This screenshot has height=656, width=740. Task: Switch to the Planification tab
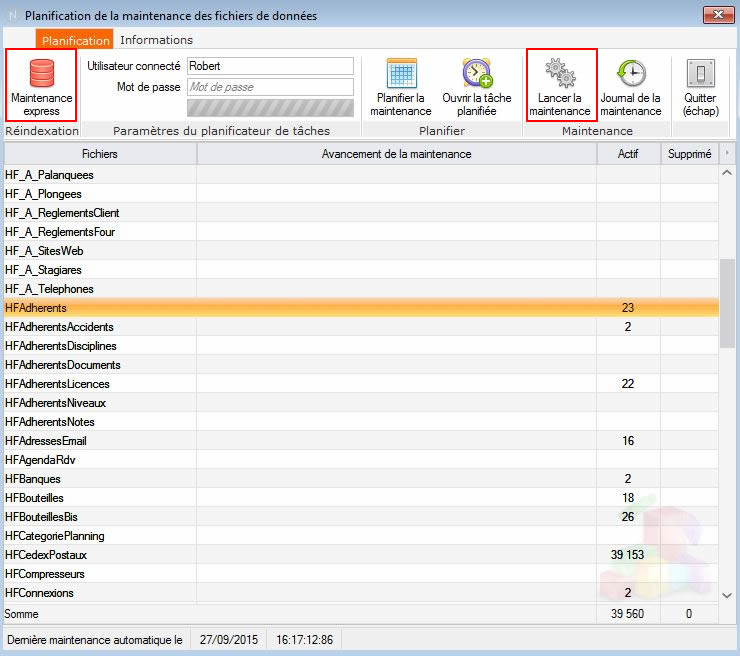[75, 40]
